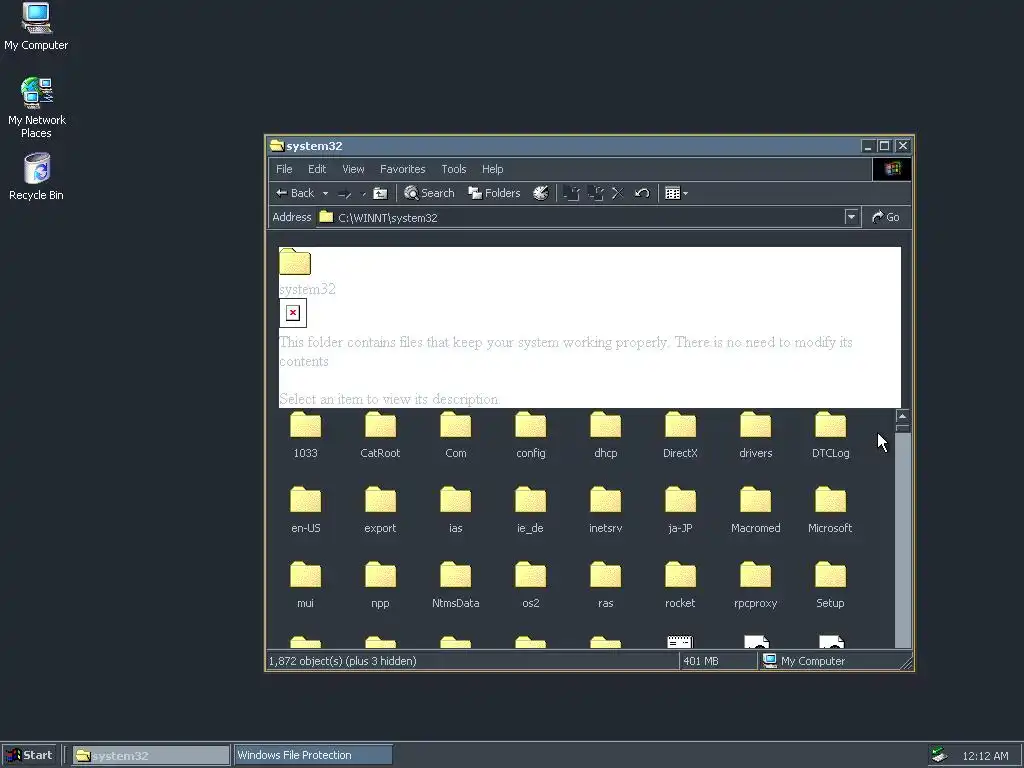Screen dimensions: 1024x768
Task: Click the system tray network icon
Action: 940,756
